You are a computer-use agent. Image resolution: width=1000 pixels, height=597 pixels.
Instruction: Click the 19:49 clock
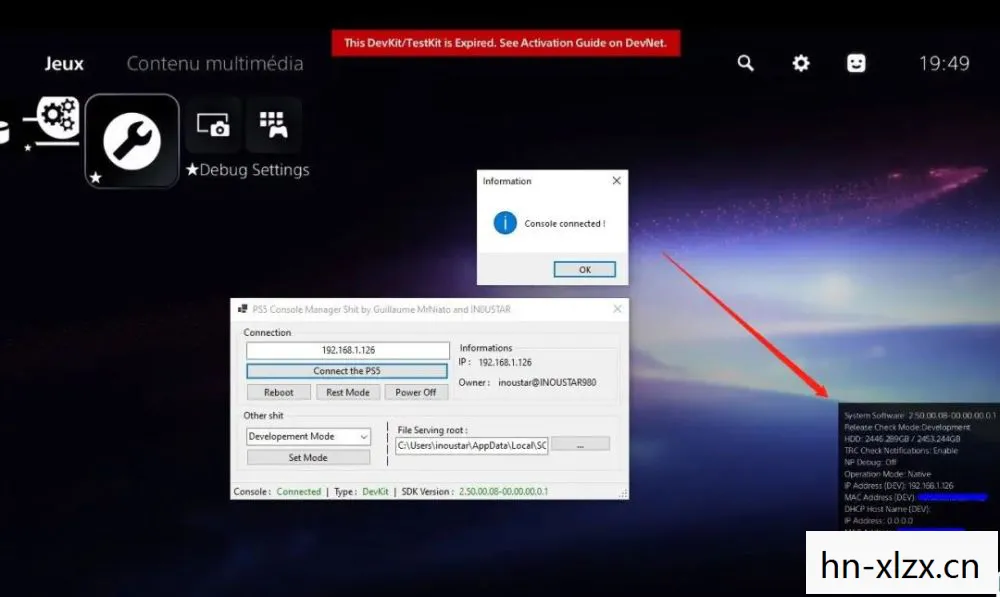(x=944, y=63)
